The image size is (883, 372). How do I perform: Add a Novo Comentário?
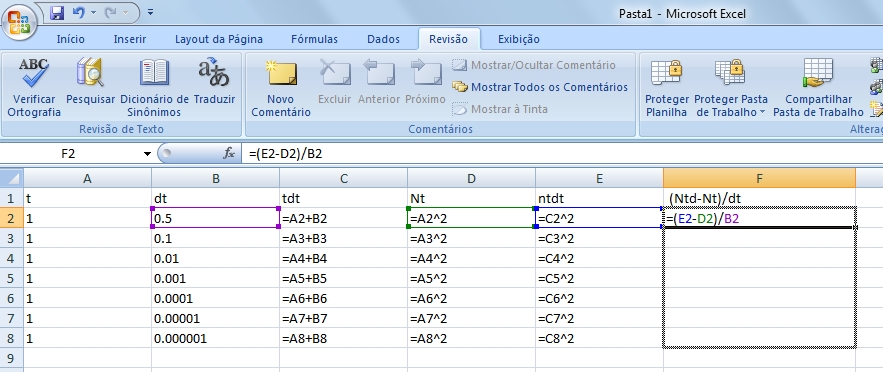click(x=281, y=87)
